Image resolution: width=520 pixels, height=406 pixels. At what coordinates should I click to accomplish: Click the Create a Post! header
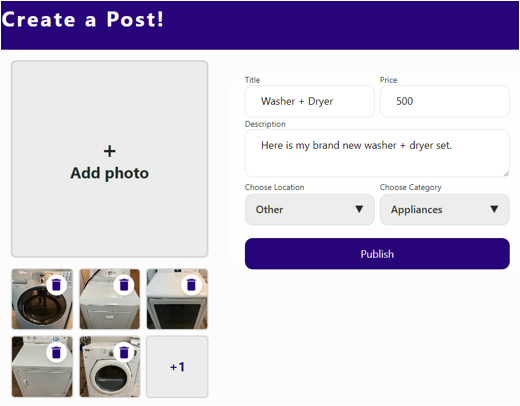coord(83,19)
